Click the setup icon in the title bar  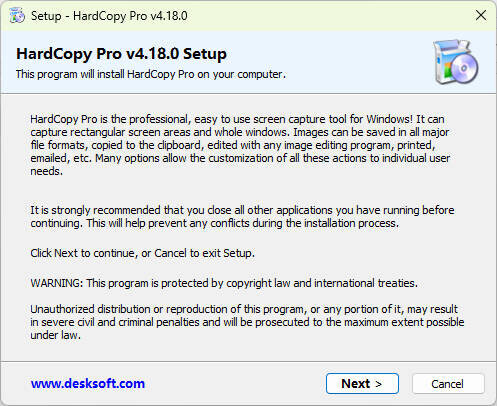17,15
